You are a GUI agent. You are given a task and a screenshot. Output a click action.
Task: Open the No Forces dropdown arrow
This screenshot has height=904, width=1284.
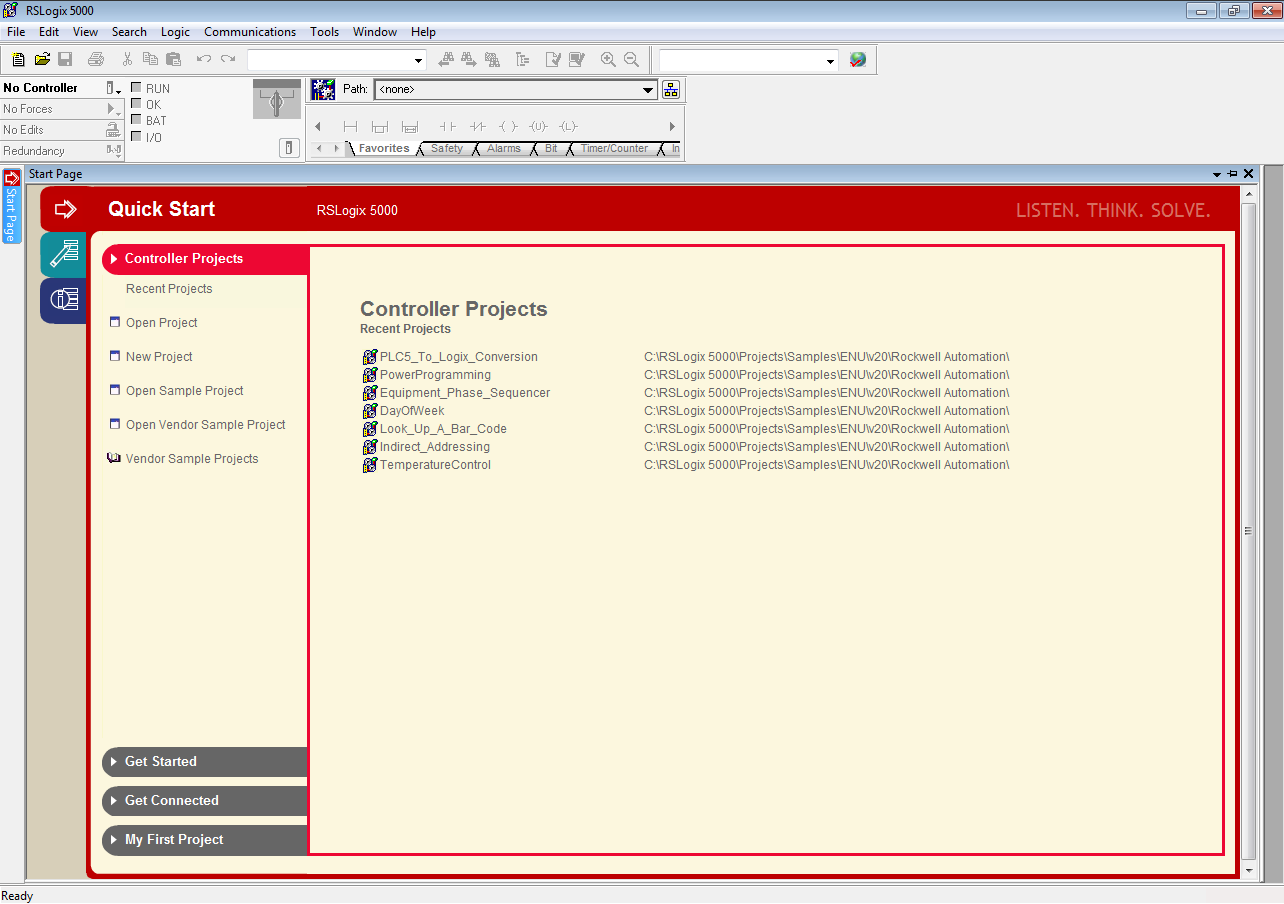click(114, 109)
